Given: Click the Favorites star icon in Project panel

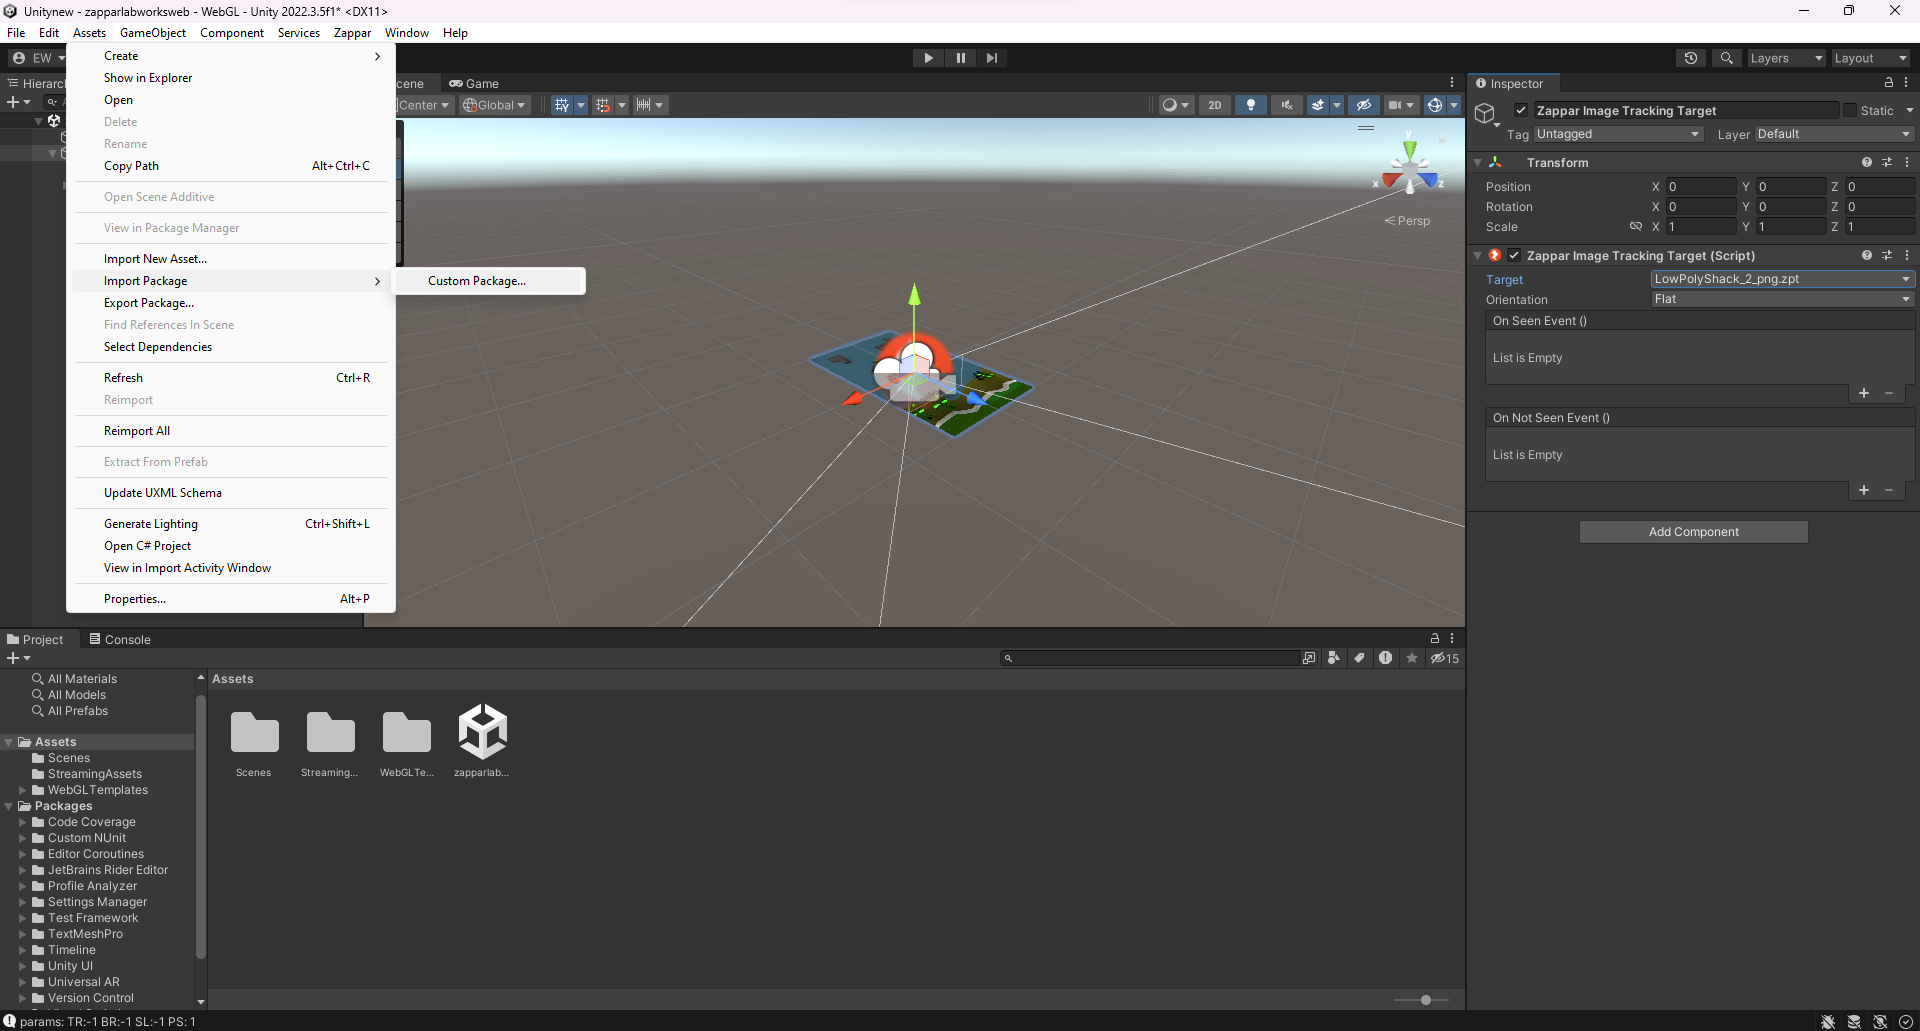Looking at the screenshot, I should pyautogui.click(x=1412, y=658).
